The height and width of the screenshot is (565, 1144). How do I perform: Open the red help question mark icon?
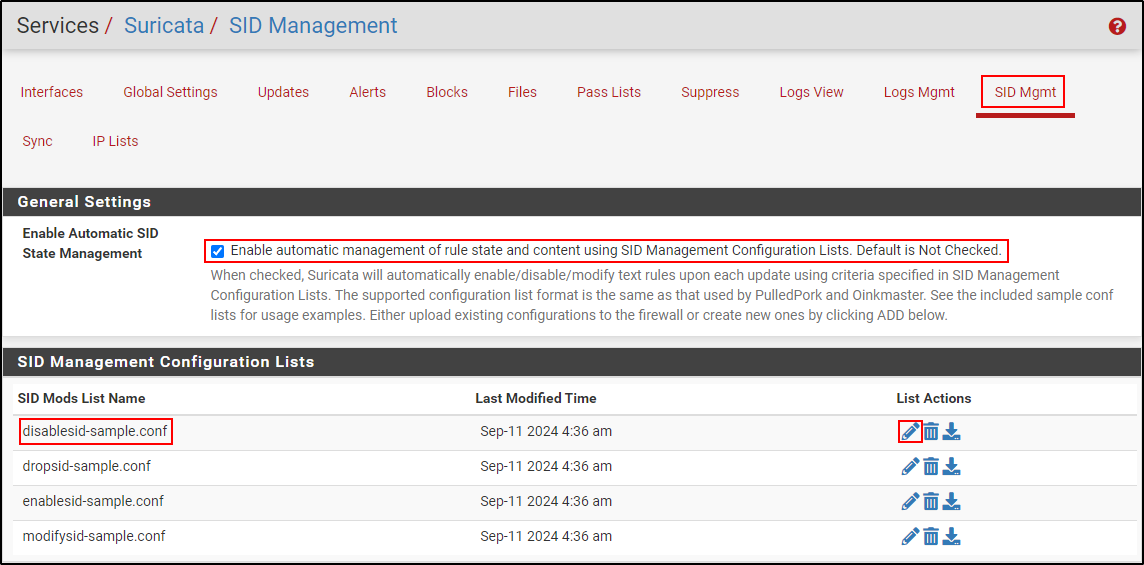[1117, 27]
